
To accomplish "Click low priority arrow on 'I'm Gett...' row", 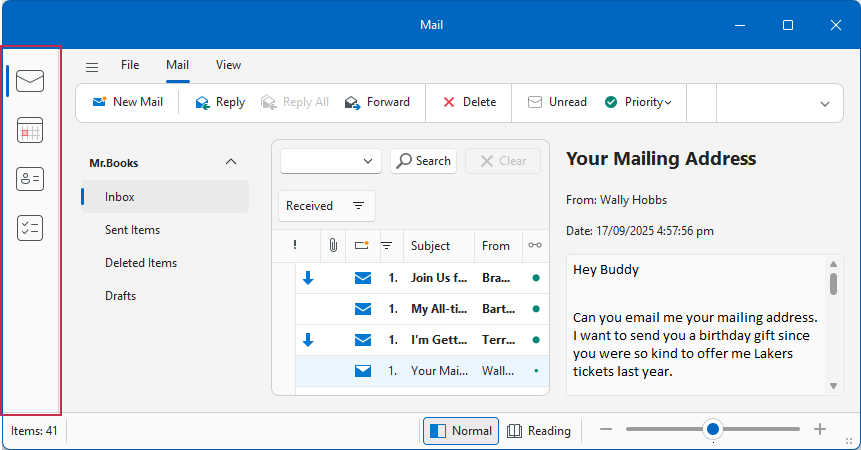I will tap(308, 340).
